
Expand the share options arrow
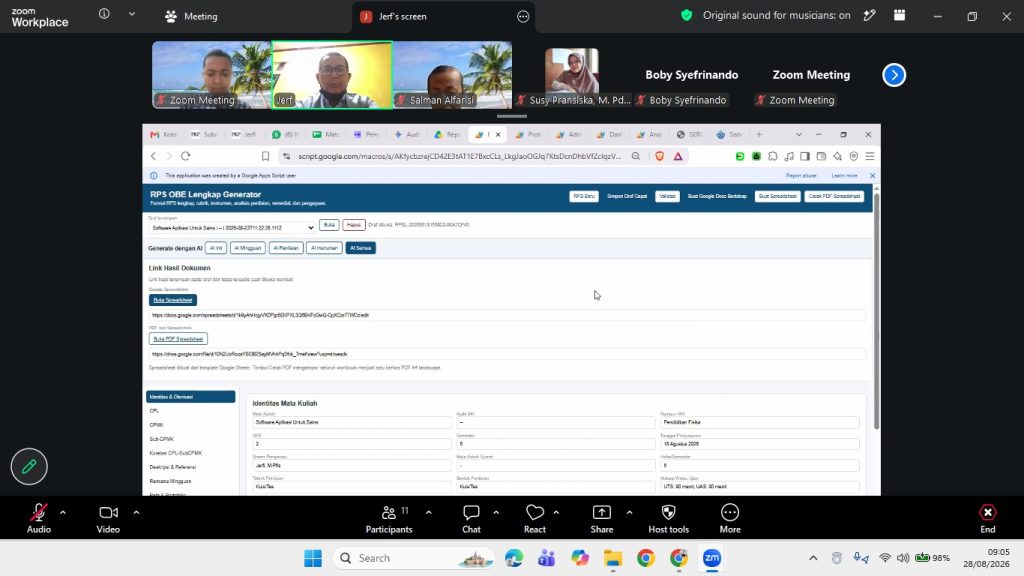tap(630, 513)
